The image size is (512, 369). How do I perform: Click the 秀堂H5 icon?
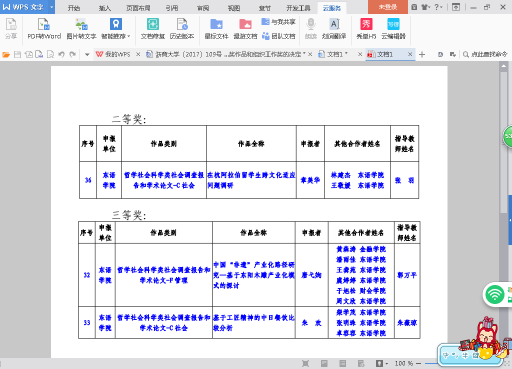coord(366,29)
